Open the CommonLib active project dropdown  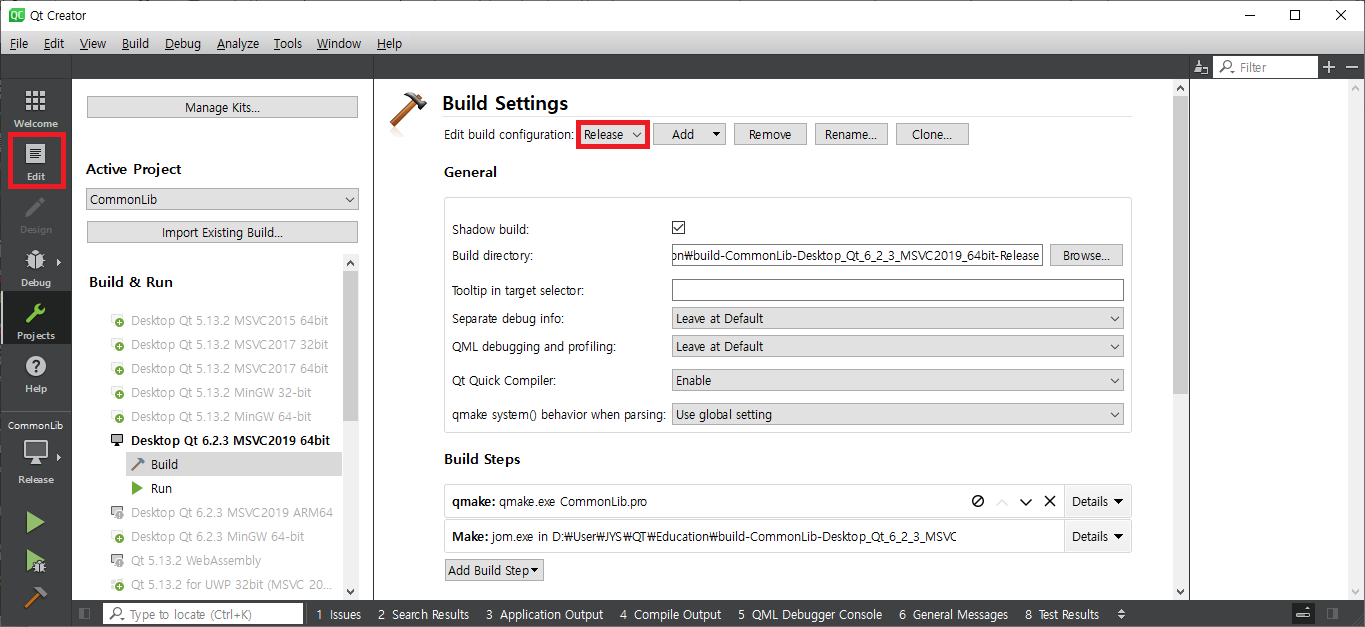click(222, 199)
